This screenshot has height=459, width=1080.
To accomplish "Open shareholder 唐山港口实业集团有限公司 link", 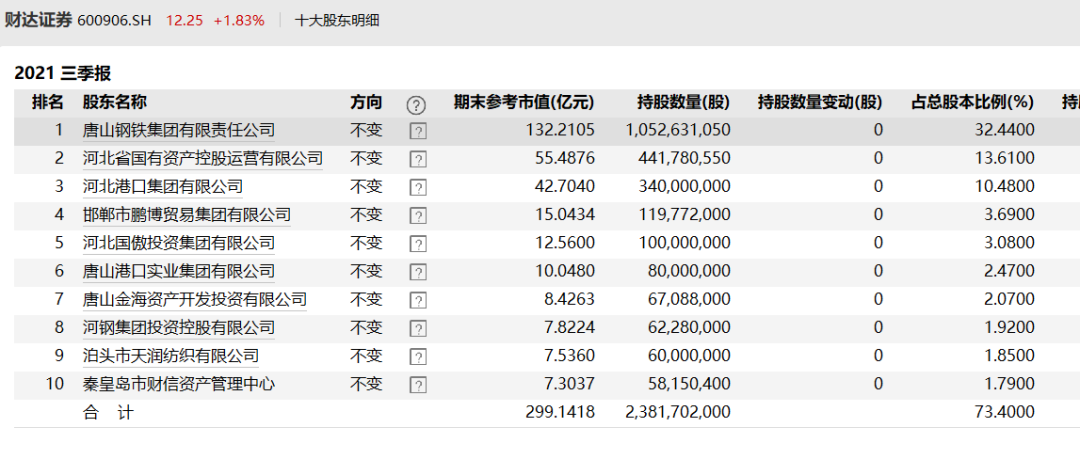I will [x=178, y=271].
